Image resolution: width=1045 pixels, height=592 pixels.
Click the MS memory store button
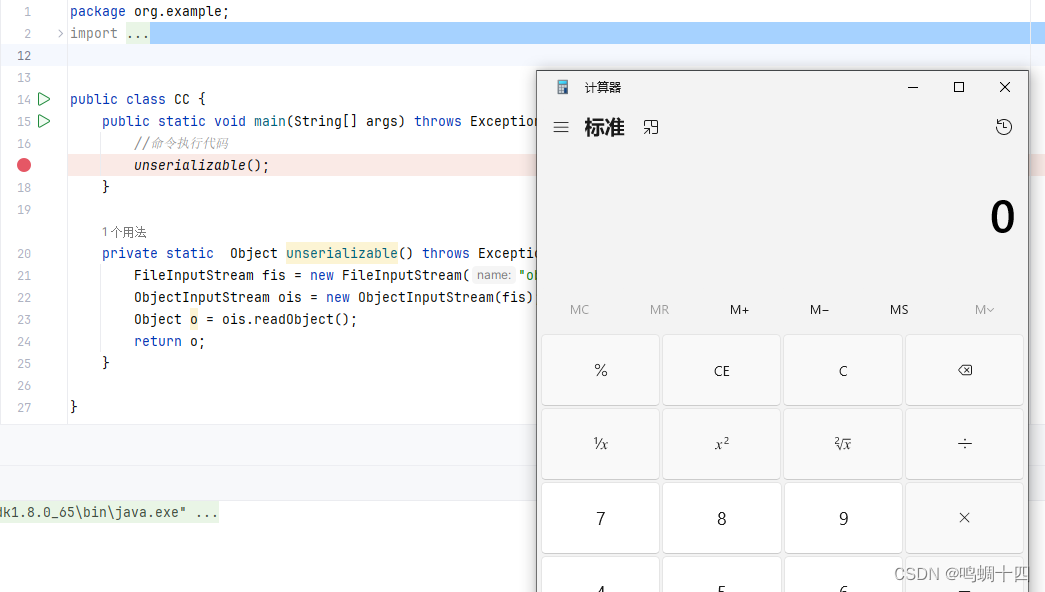click(x=899, y=309)
